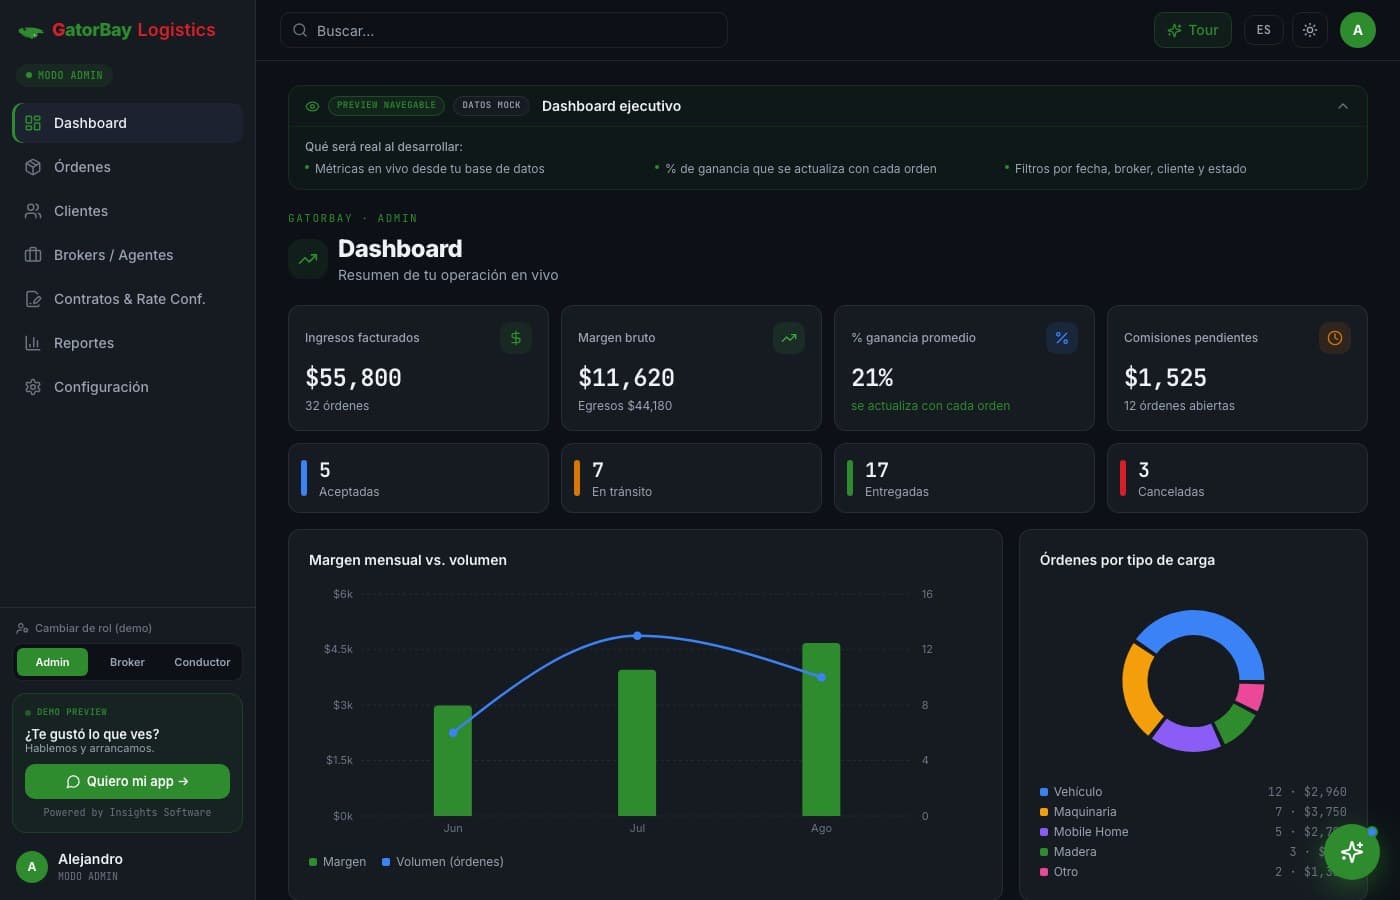Screen dimensions: 1400x900
Task: Click the Entregadas status card
Action: (x=964, y=478)
